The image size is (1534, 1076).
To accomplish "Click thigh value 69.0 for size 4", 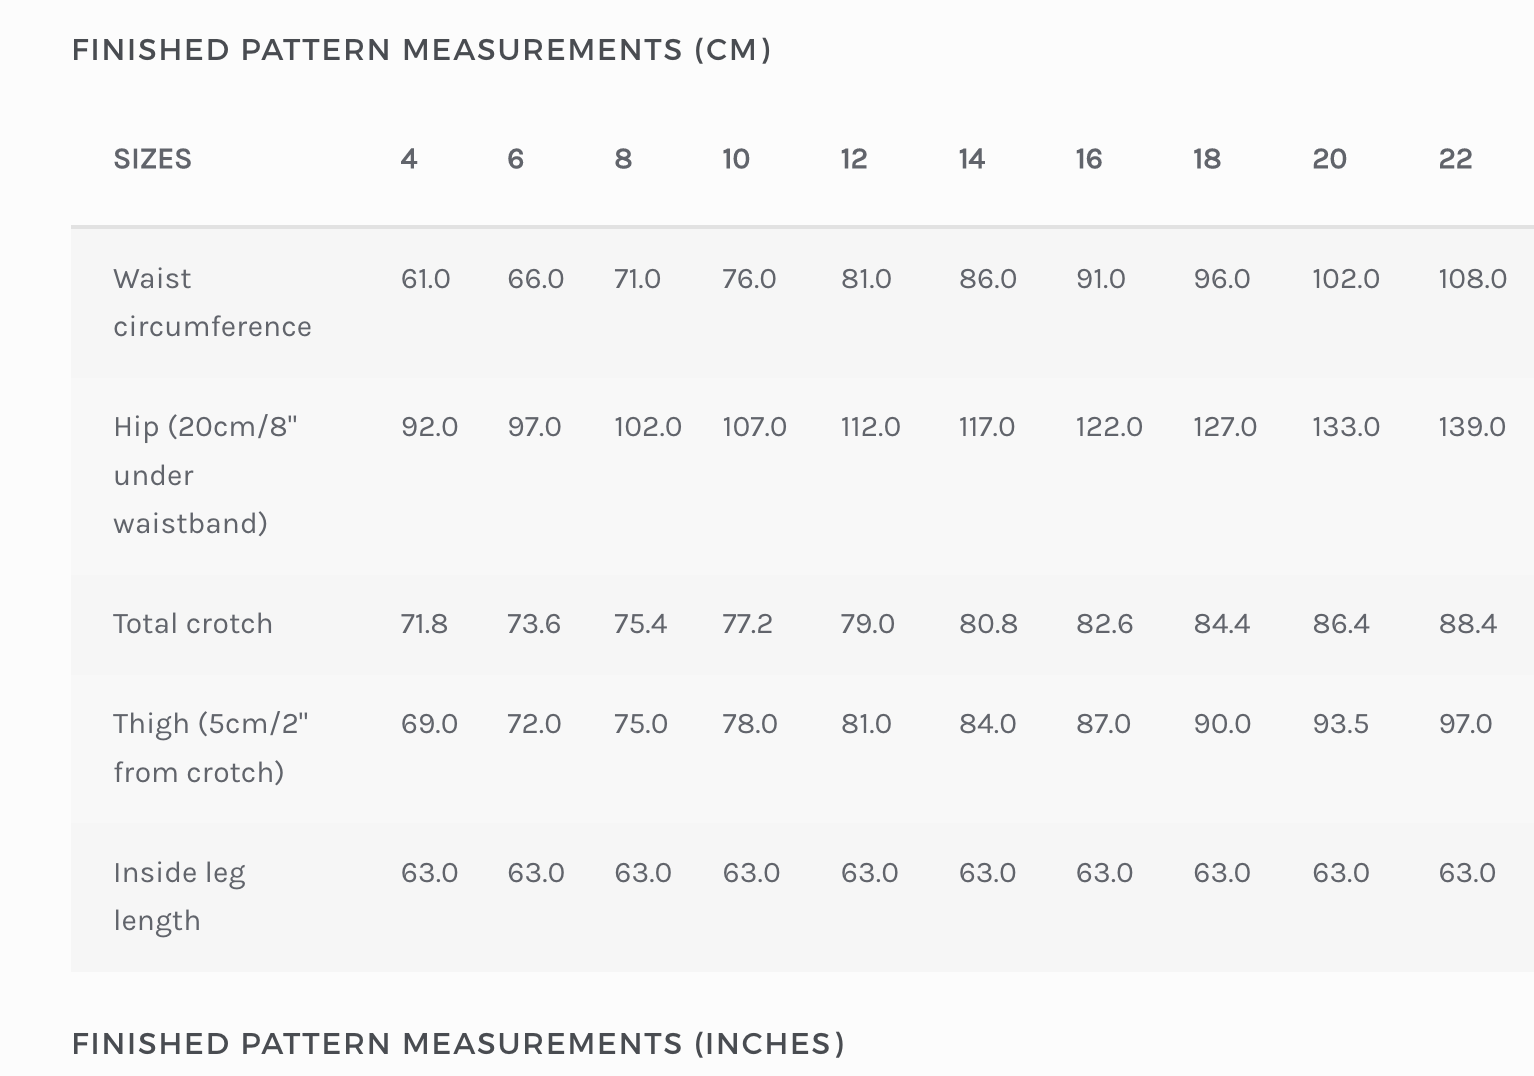I will click(x=429, y=724).
